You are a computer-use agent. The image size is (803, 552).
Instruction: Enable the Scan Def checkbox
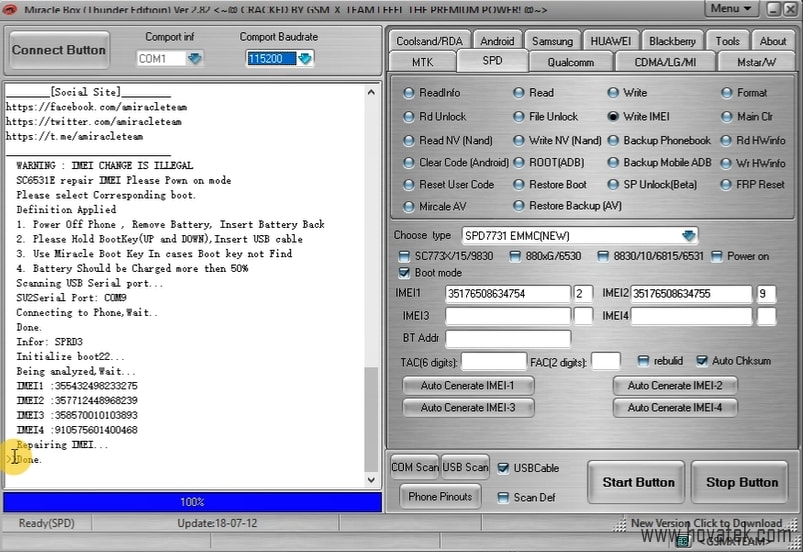(503, 498)
